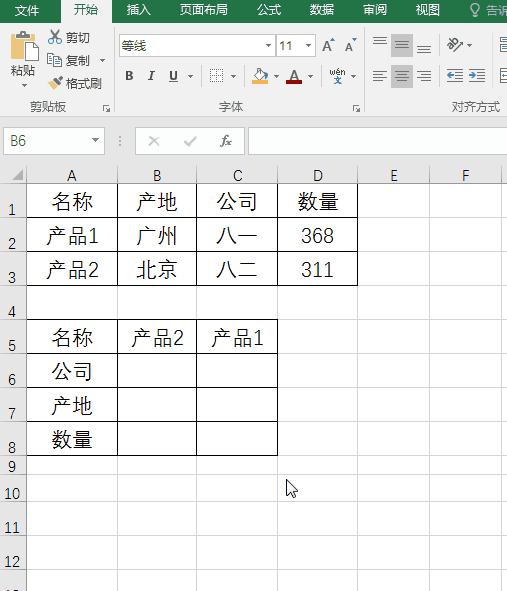The height and width of the screenshot is (591, 507).
Task: Select cell C5 with 产品1
Action: (x=237, y=337)
